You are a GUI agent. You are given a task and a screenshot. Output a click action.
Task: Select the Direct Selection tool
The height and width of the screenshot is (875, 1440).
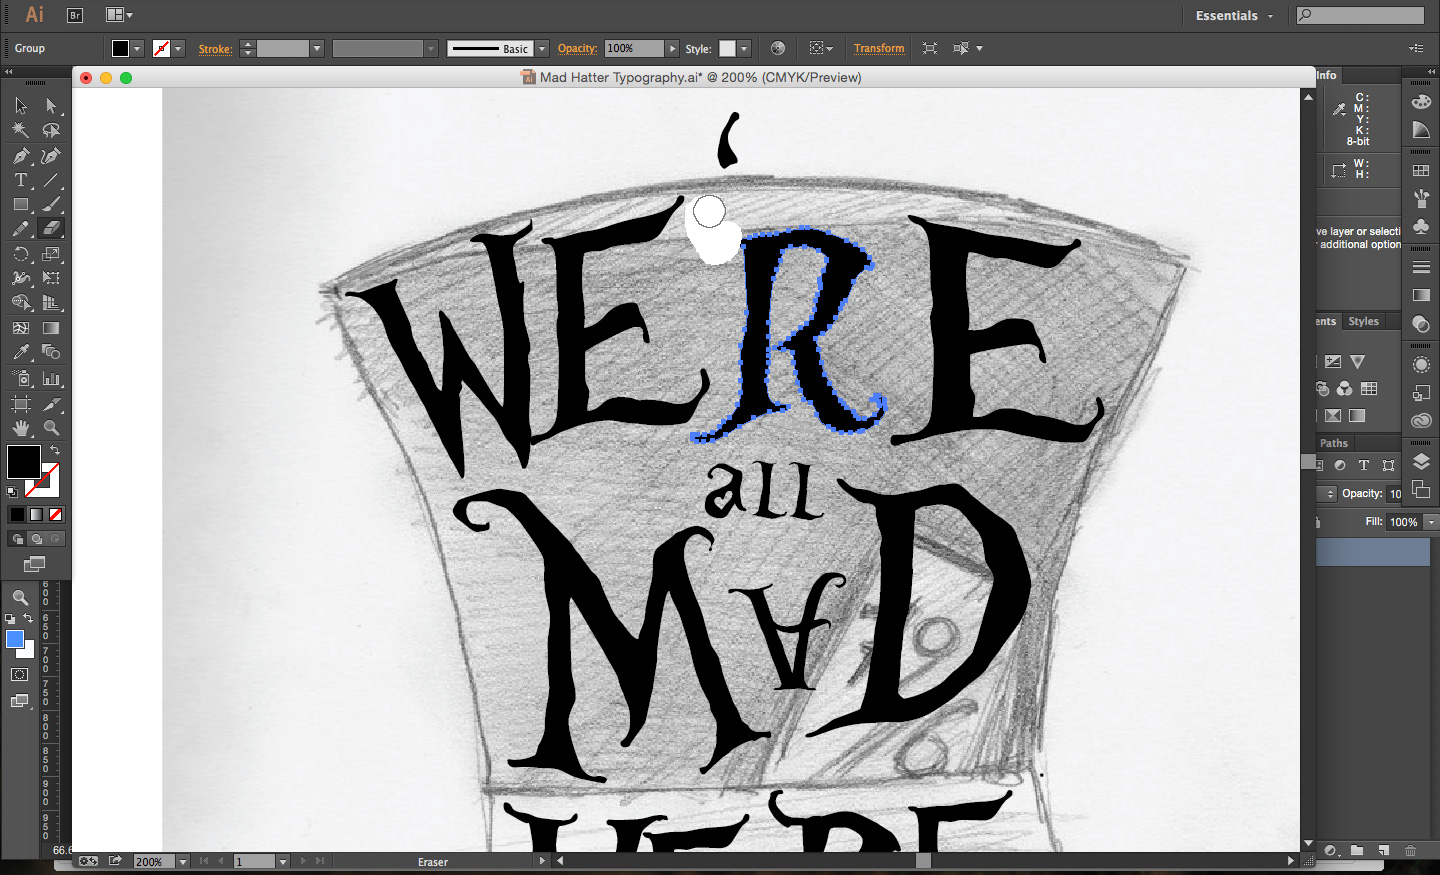pyautogui.click(x=51, y=105)
